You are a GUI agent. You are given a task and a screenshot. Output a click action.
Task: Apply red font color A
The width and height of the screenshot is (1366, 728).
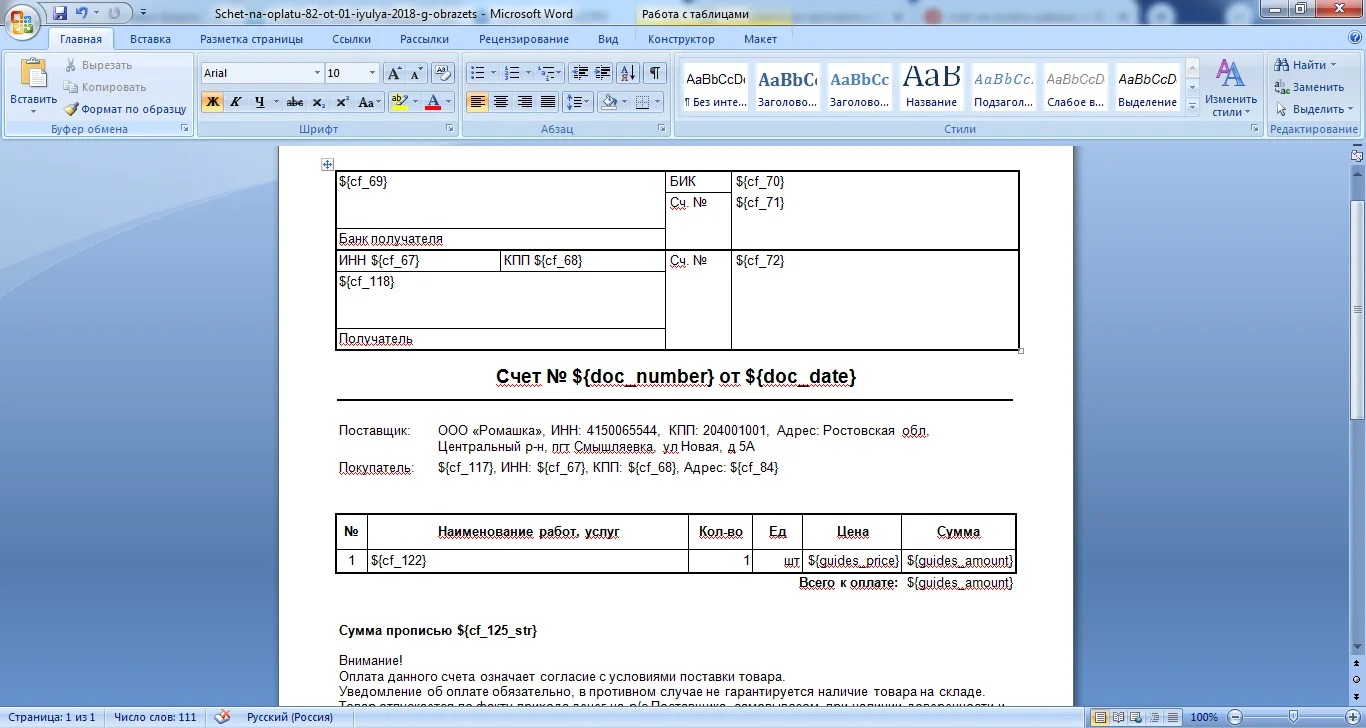pos(433,102)
